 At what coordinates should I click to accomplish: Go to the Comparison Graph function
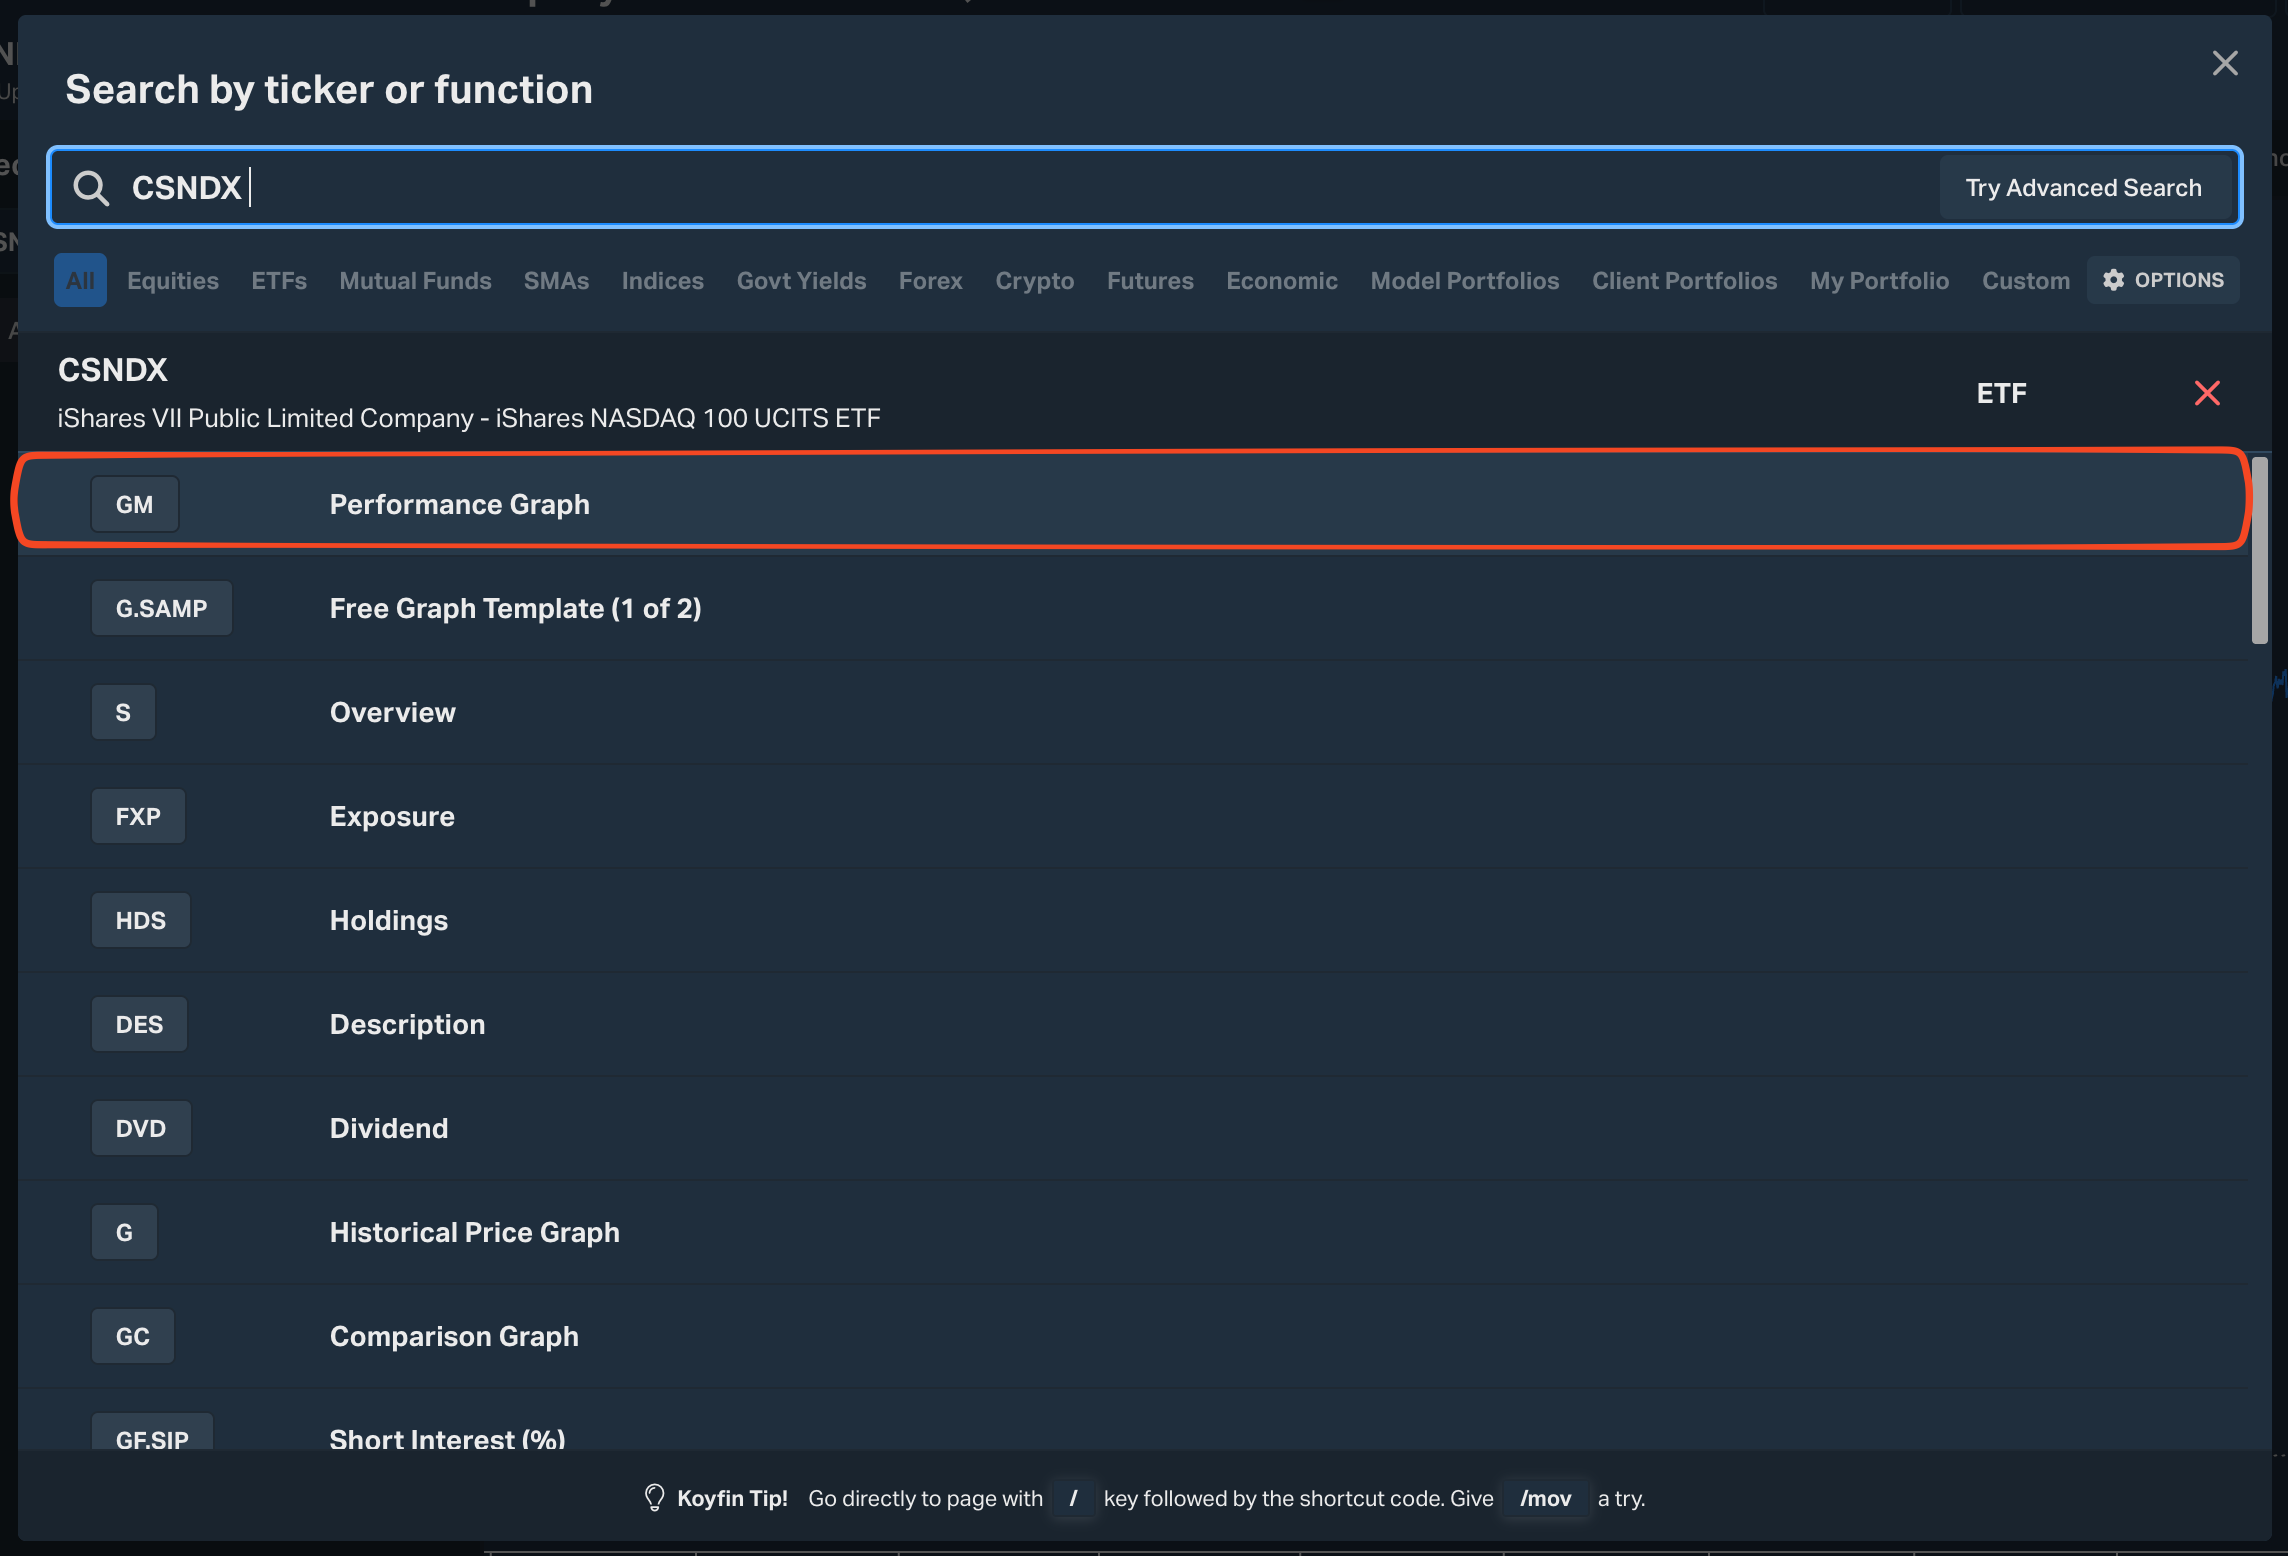pos(454,1336)
